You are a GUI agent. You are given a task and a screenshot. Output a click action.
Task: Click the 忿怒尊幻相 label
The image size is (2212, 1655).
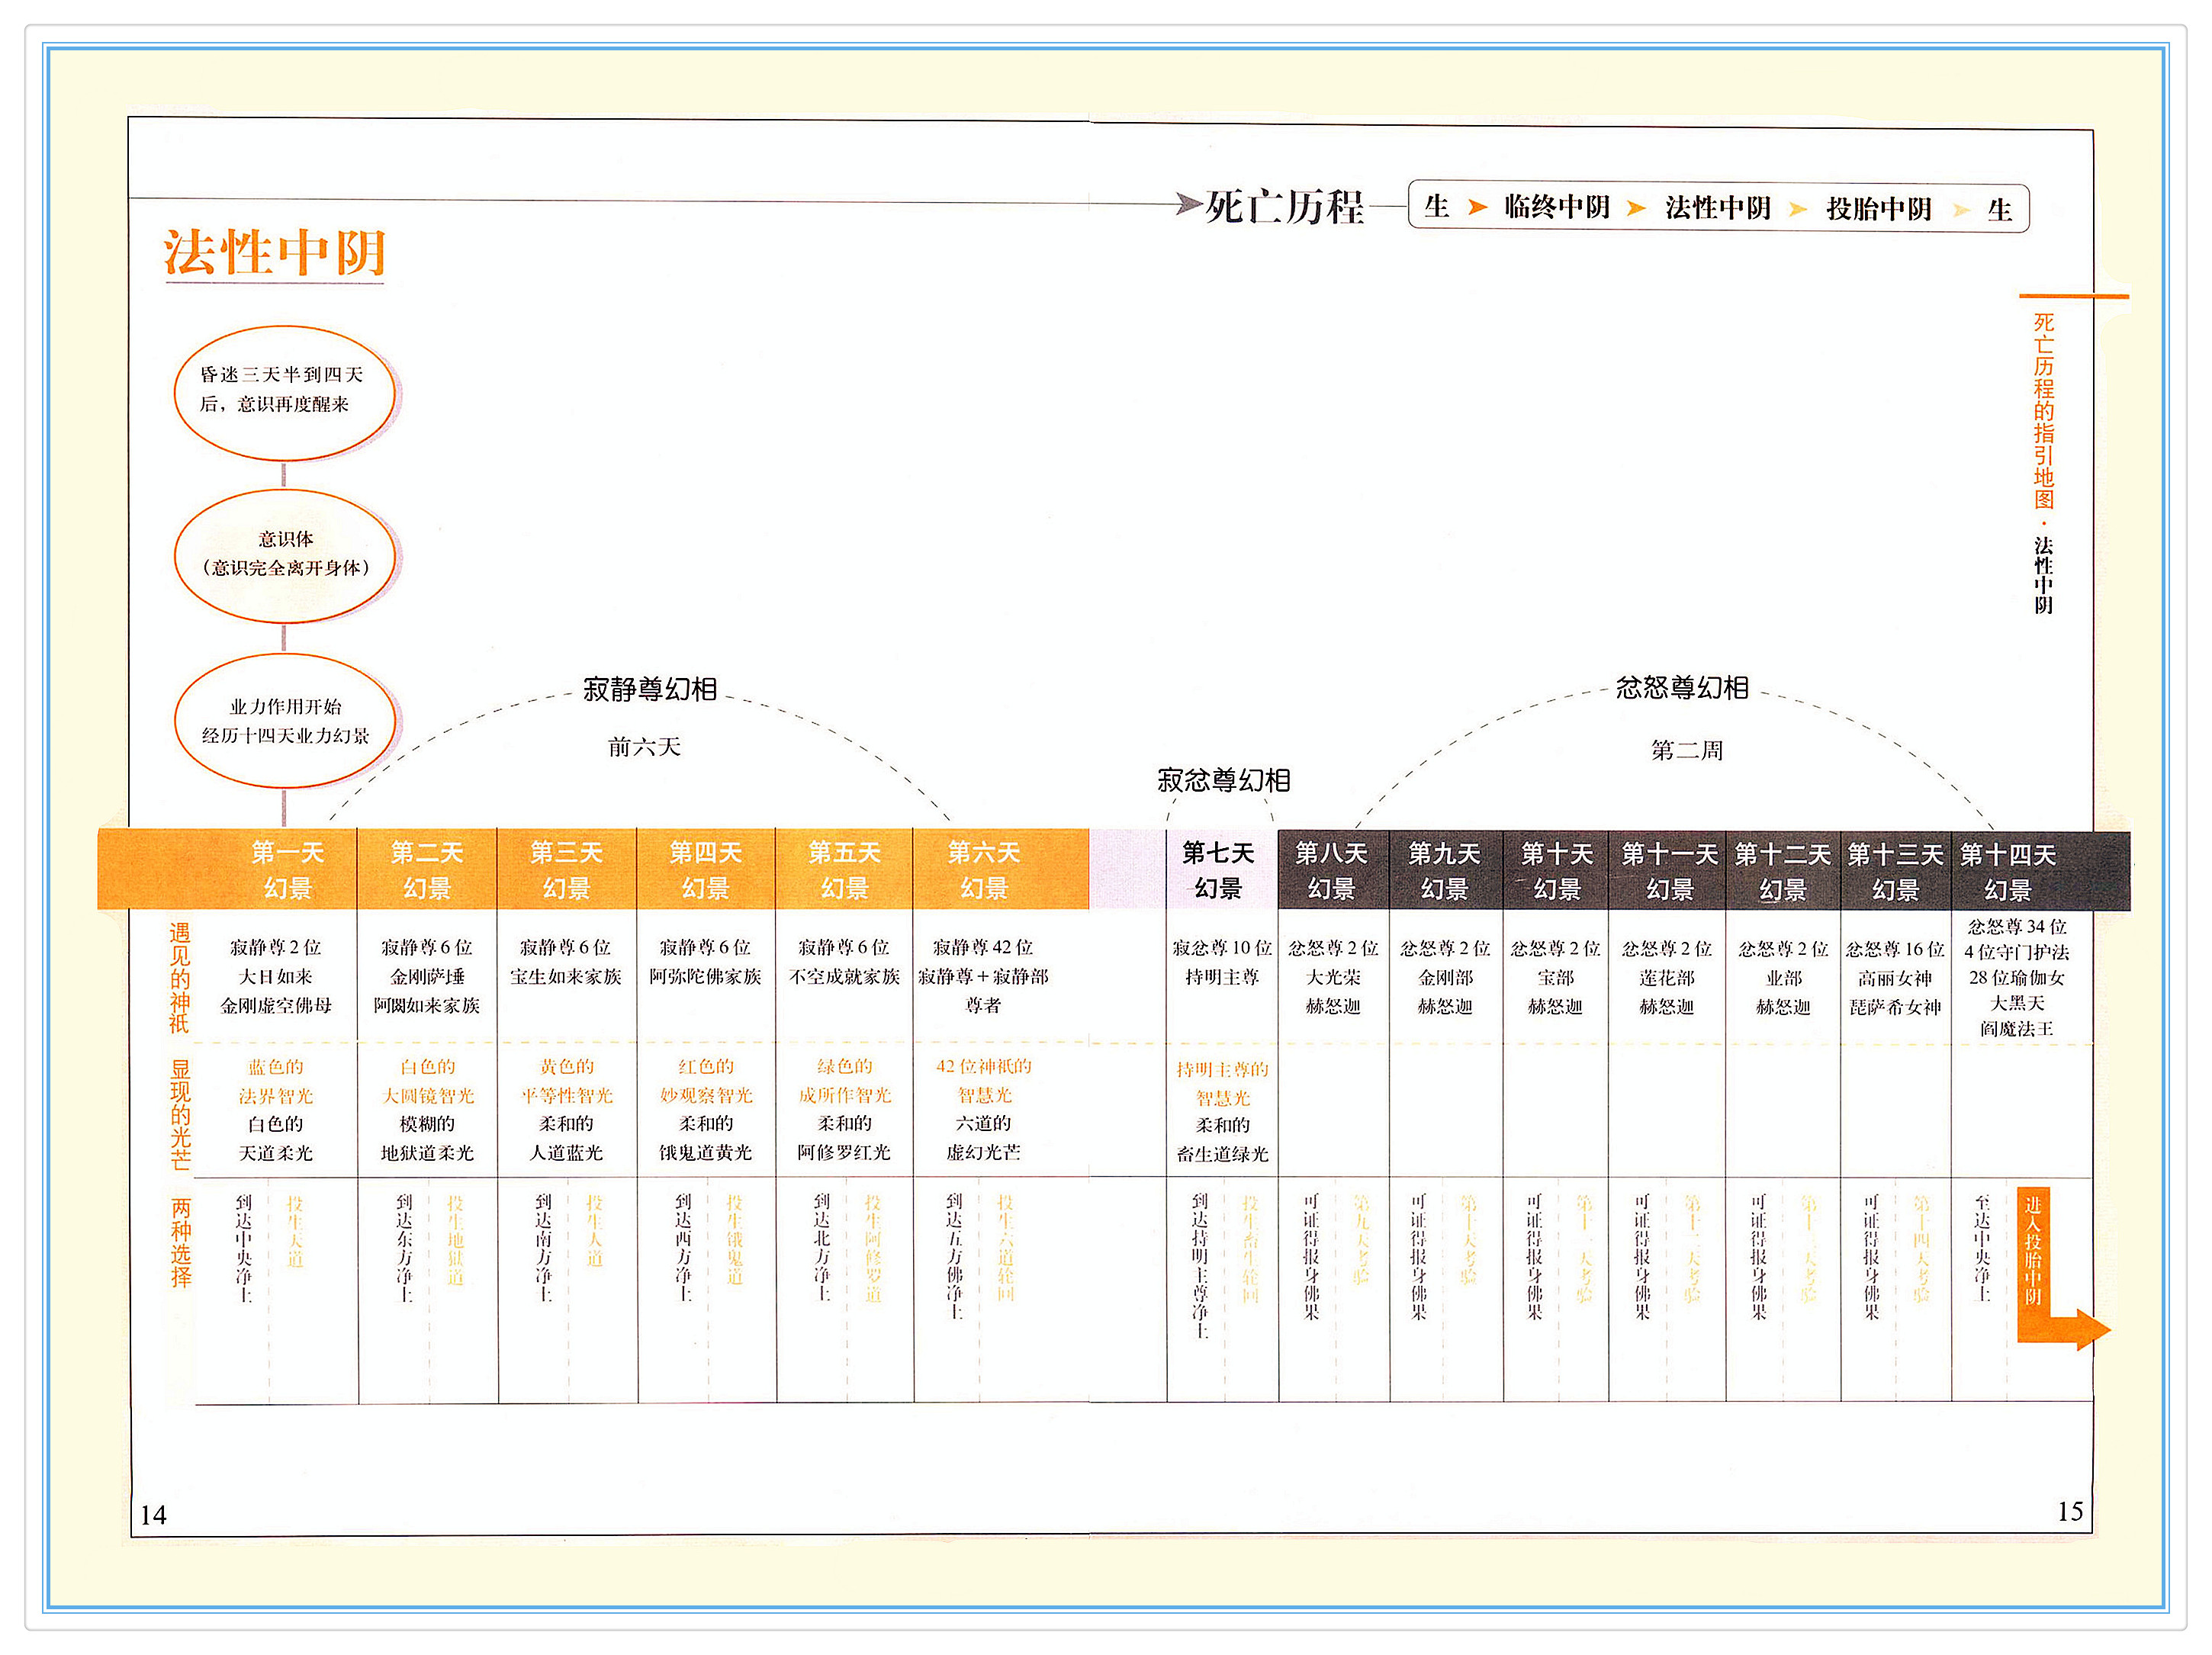(1683, 688)
